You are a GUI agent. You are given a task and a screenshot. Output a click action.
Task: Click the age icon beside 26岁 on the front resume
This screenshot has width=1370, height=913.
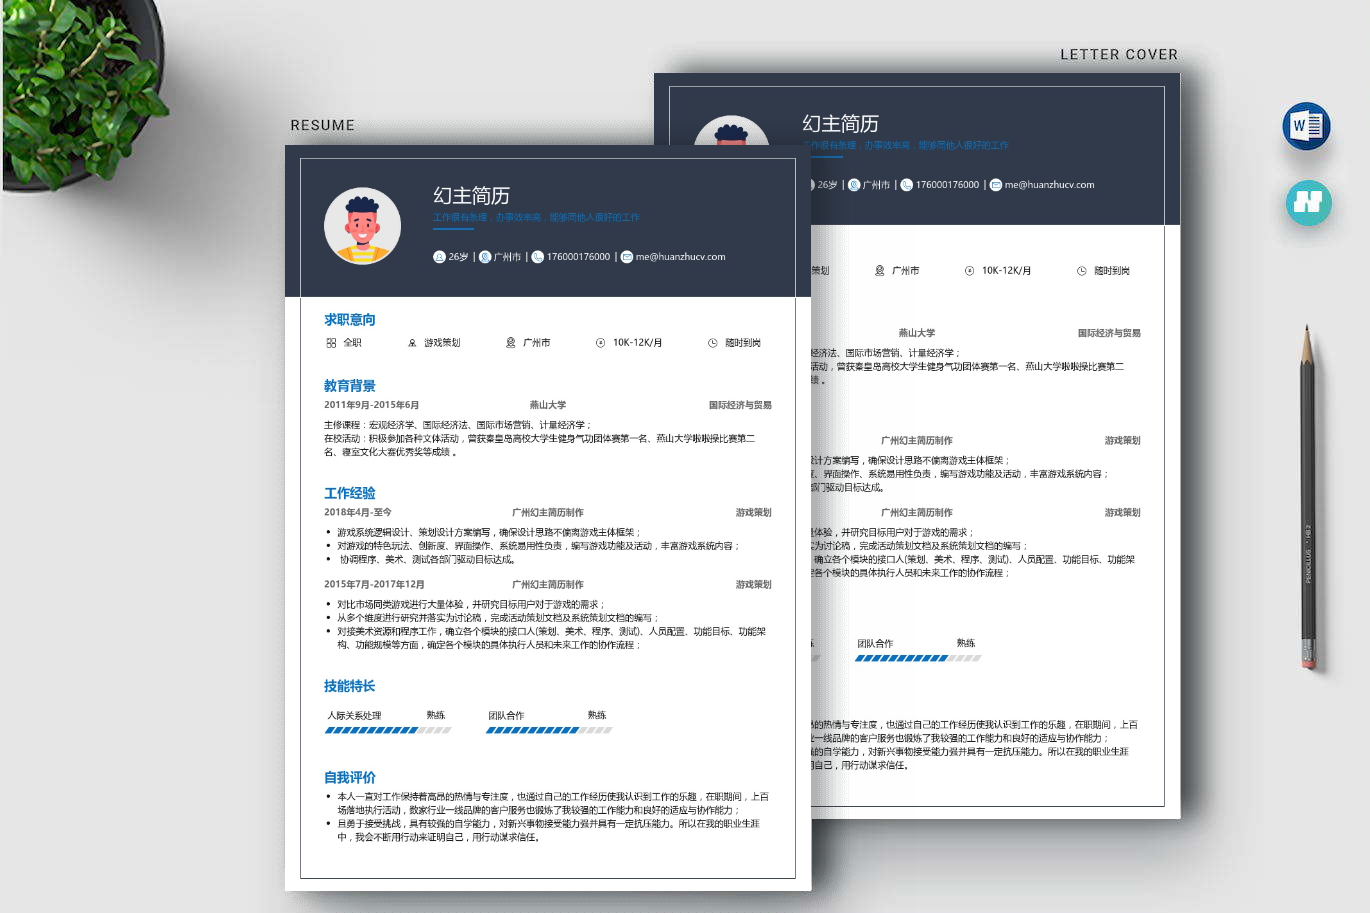point(439,257)
